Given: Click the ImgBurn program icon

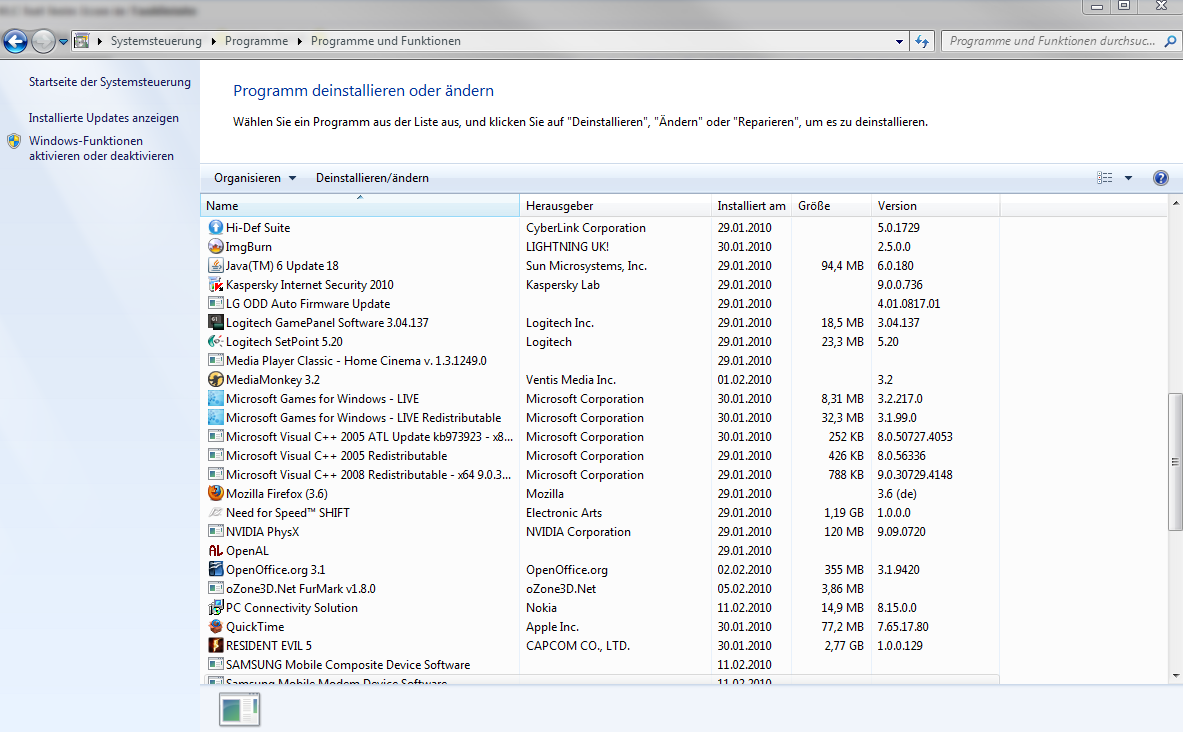Looking at the screenshot, I should click(x=216, y=246).
